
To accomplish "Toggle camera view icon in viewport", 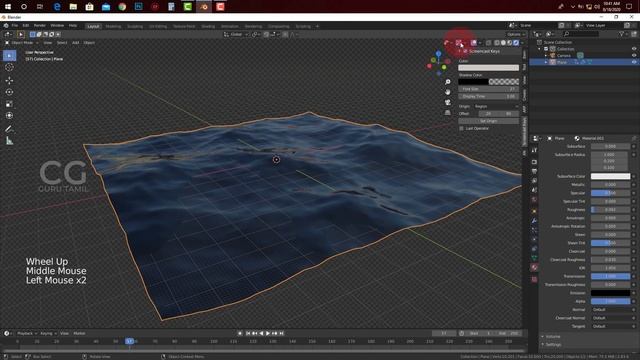I will pos(447,102).
